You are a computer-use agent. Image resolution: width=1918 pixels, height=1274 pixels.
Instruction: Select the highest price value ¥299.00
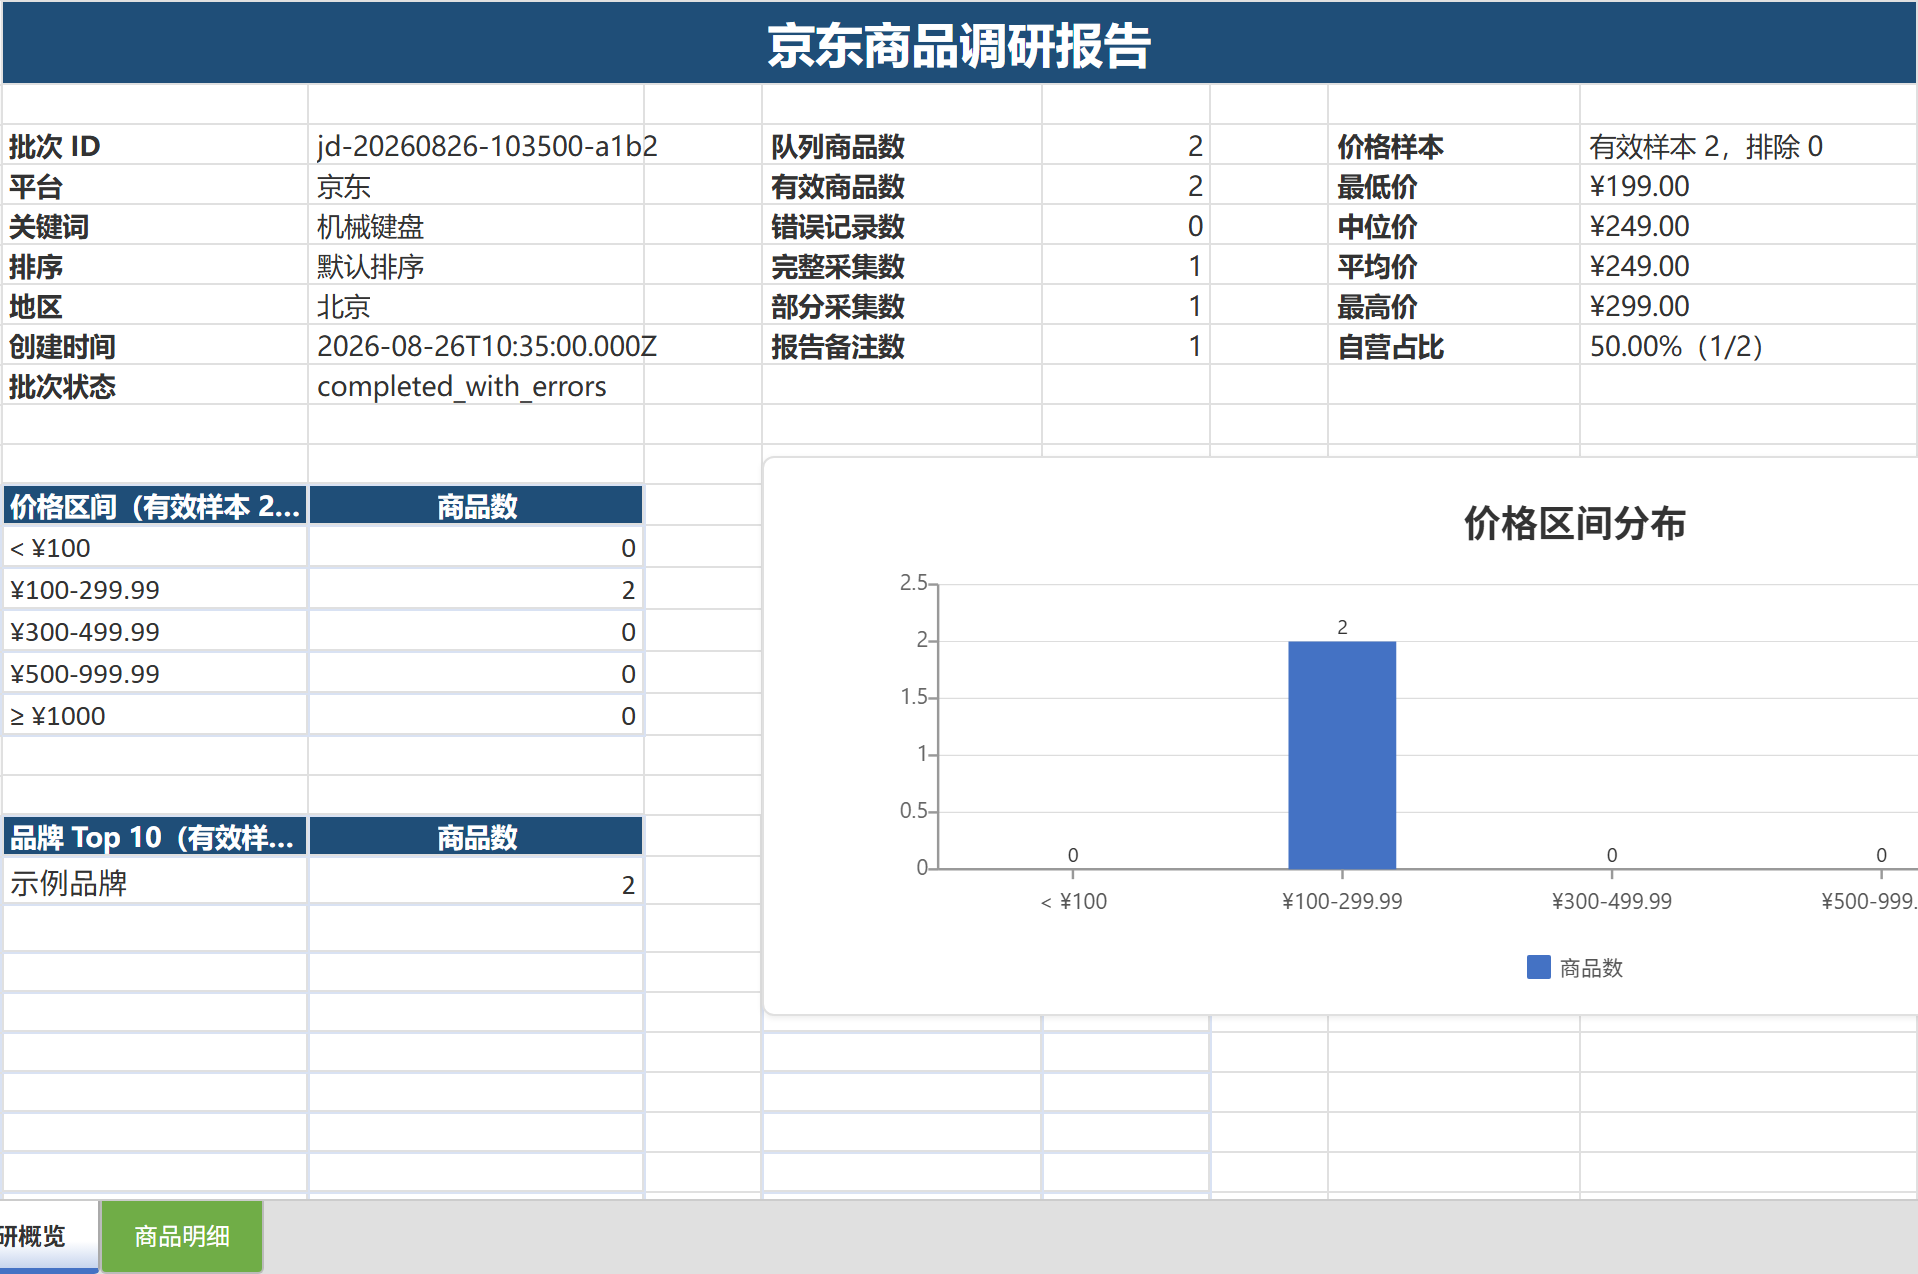[1749, 306]
